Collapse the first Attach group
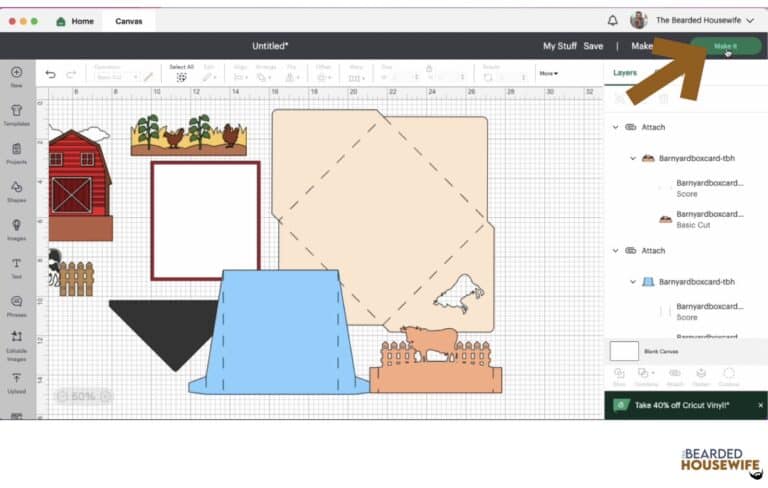This screenshot has width=768, height=488. coord(615,128)
